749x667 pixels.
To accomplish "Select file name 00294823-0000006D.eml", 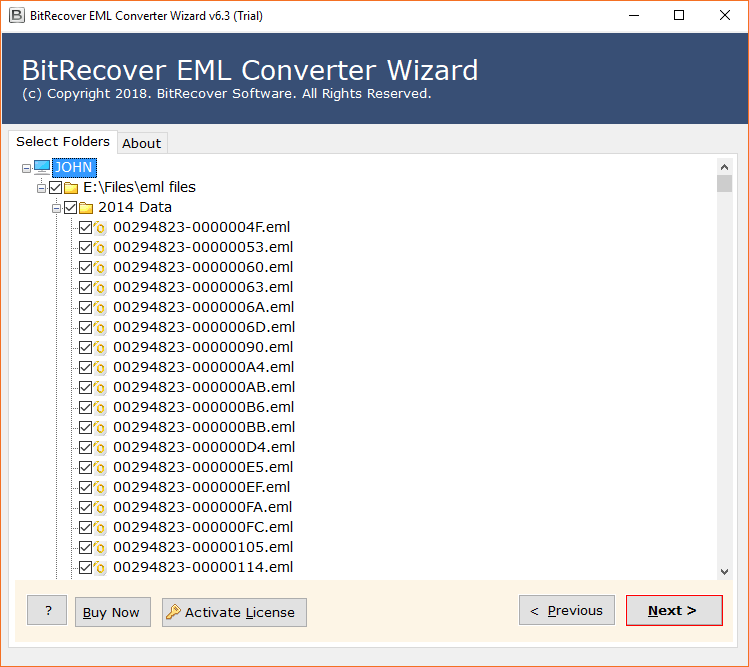I will click(x=204, y=327).
